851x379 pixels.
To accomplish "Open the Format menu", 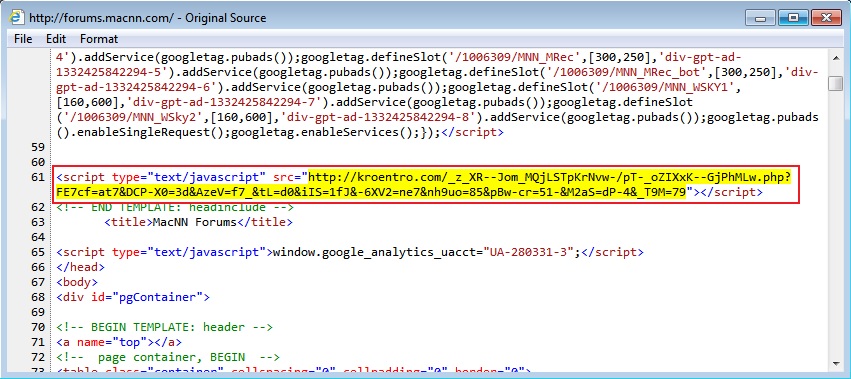I will coord(99,39).
